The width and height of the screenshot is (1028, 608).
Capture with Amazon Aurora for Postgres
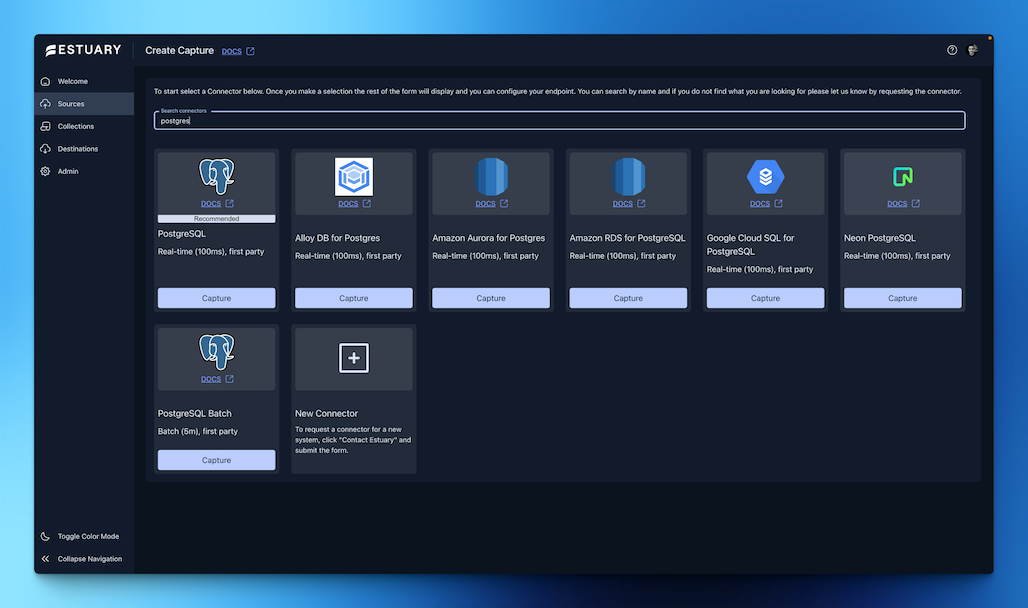coord(491,298)
